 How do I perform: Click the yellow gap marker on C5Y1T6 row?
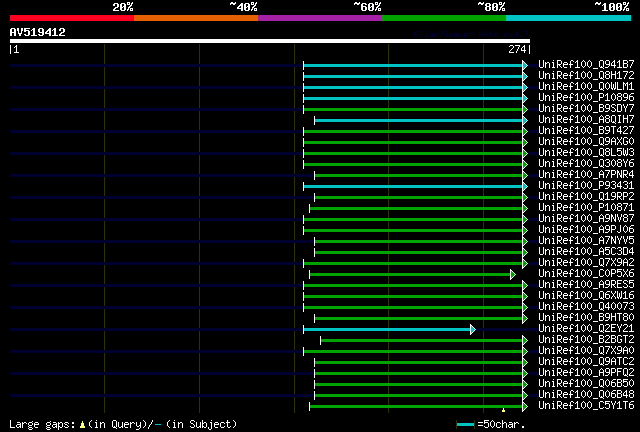point(503,410)
